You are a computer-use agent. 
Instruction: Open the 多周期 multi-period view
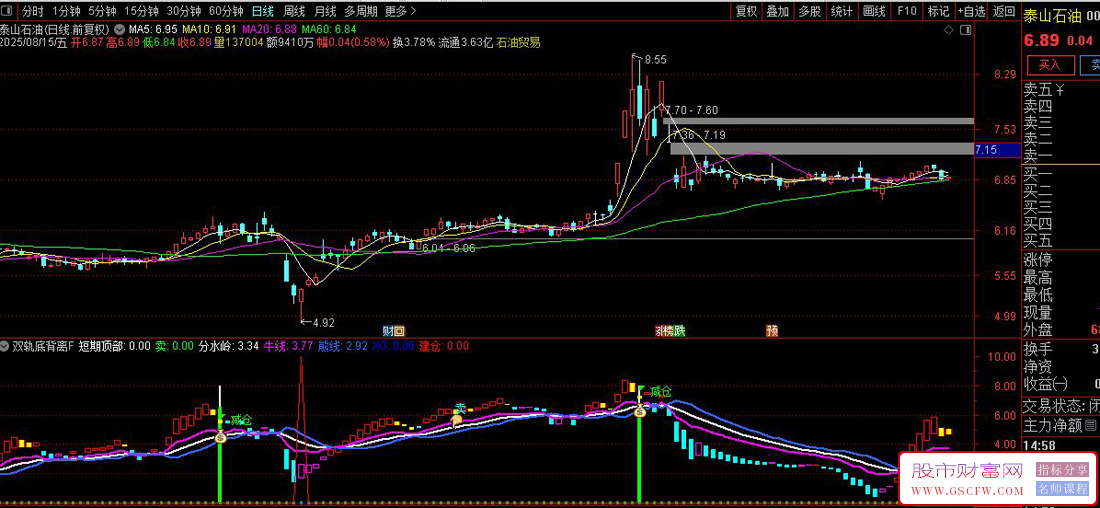point(361,11)
